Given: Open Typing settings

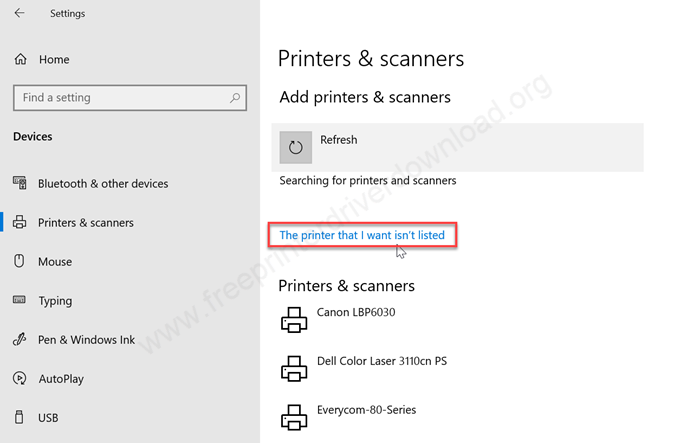Looking at the screenshot, I should coord(55,301).
